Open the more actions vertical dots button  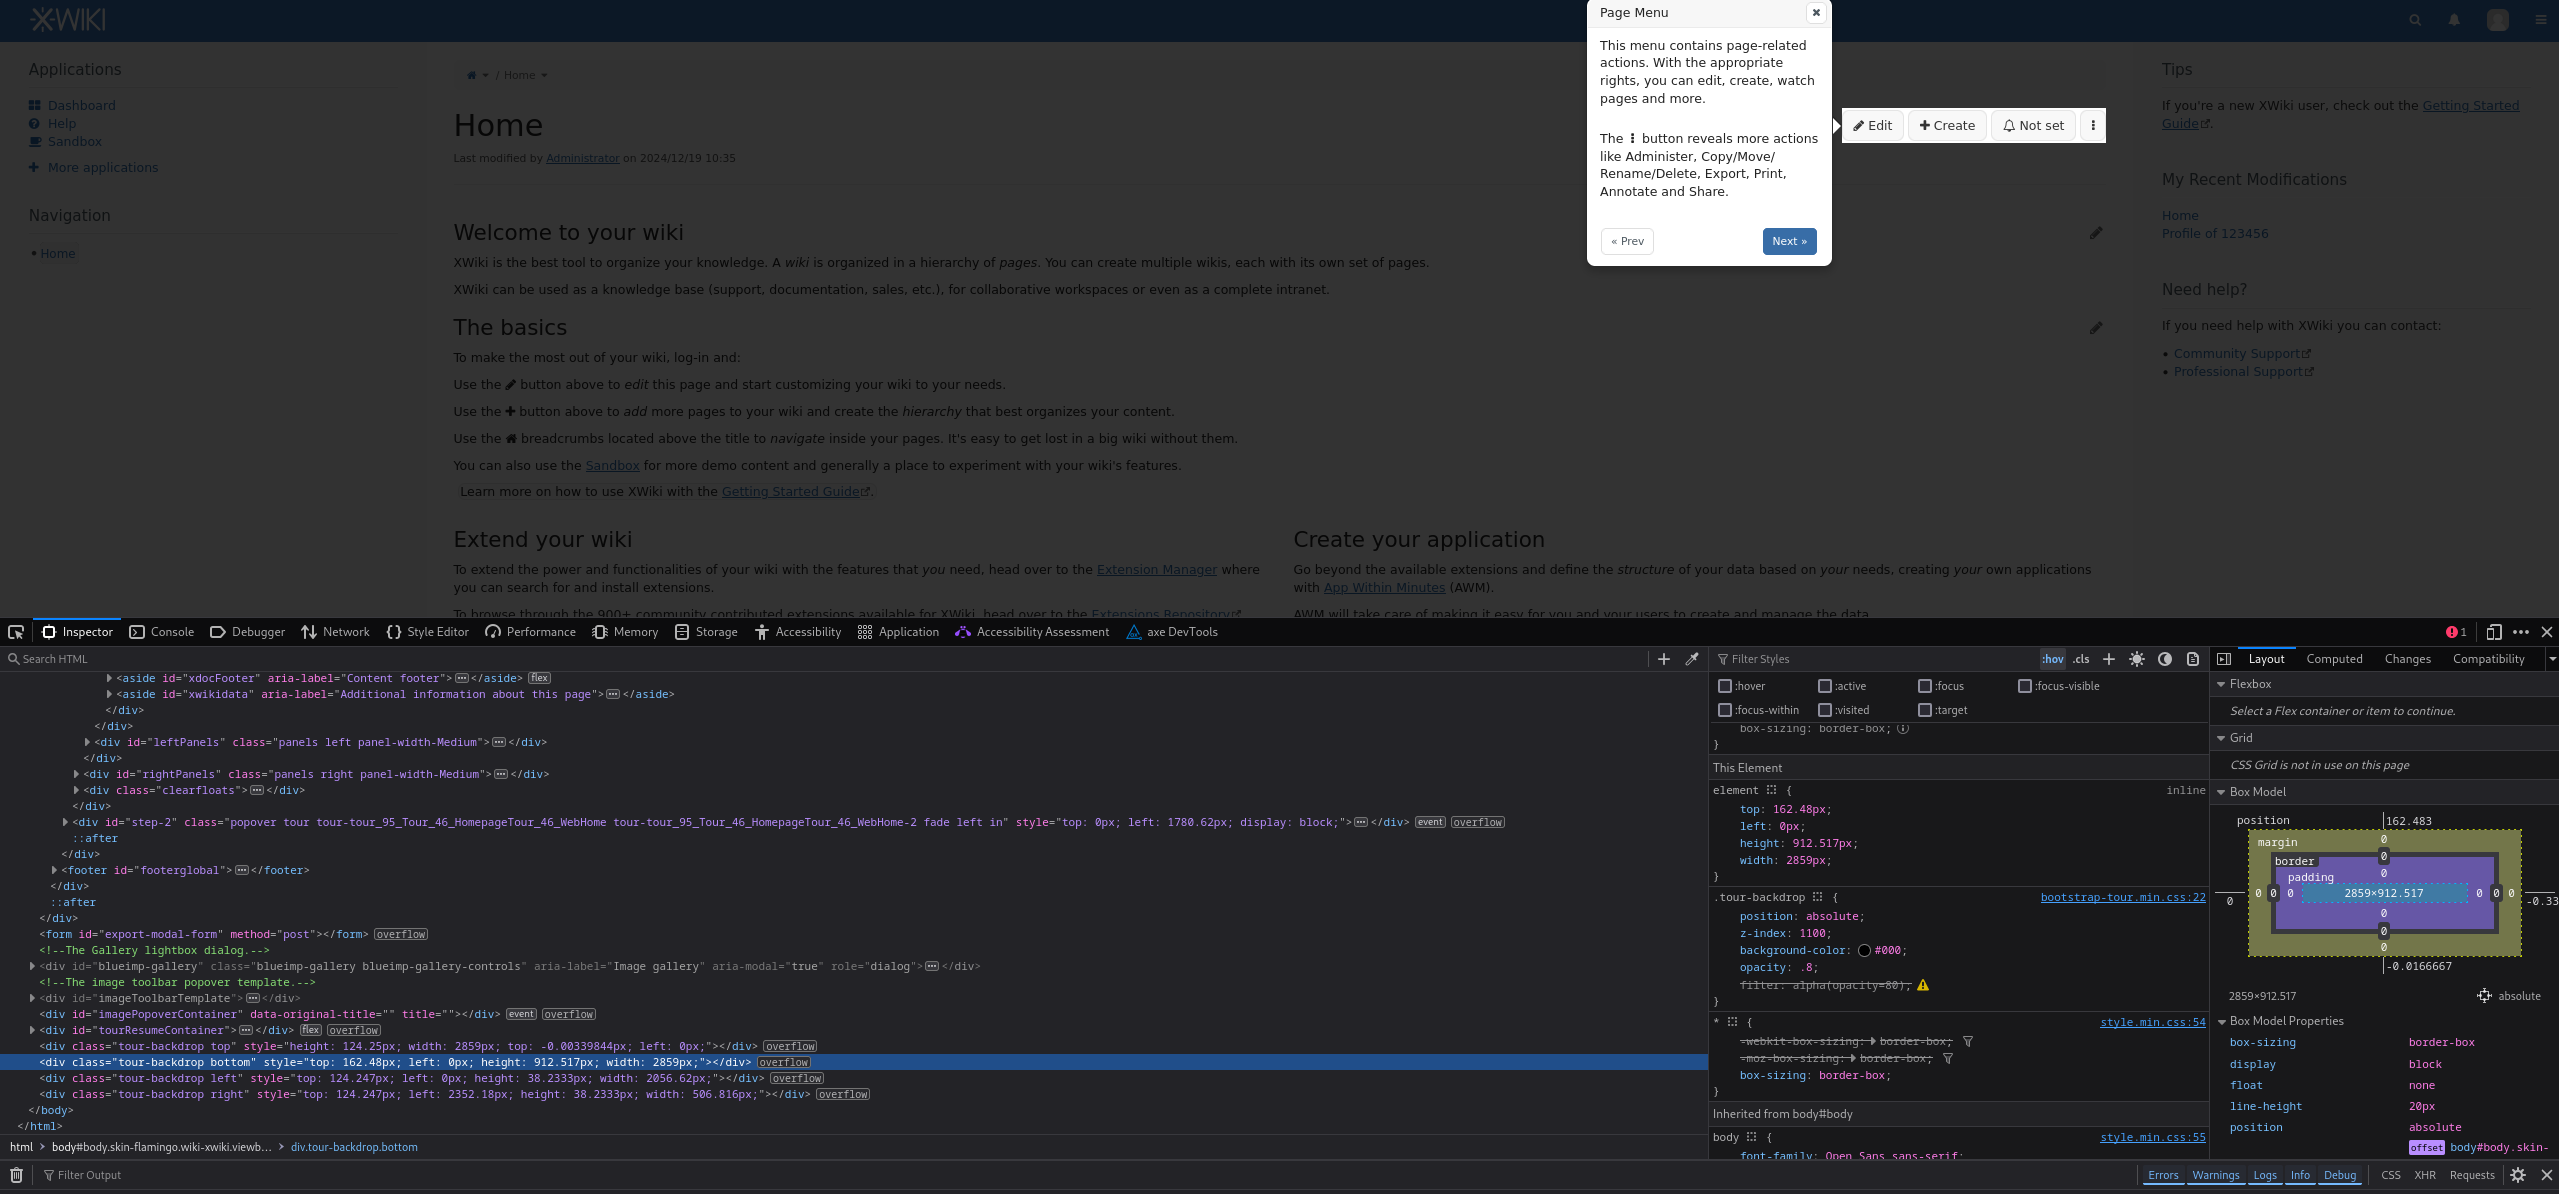(x=2093, y=125)
